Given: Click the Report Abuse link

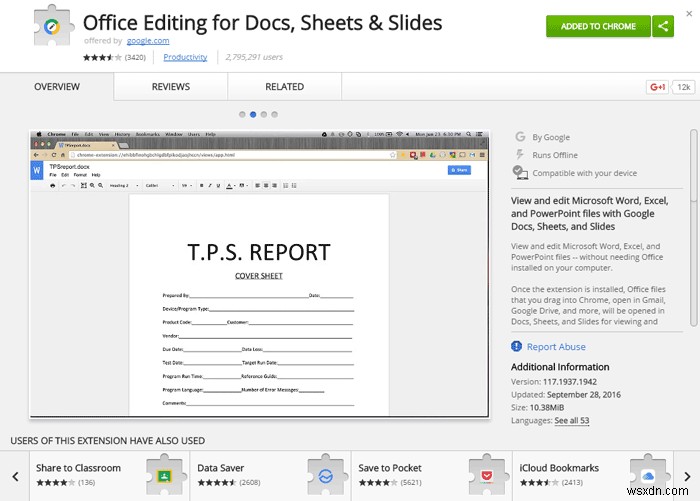Looking at the screenshot, I should pos(556,347).
